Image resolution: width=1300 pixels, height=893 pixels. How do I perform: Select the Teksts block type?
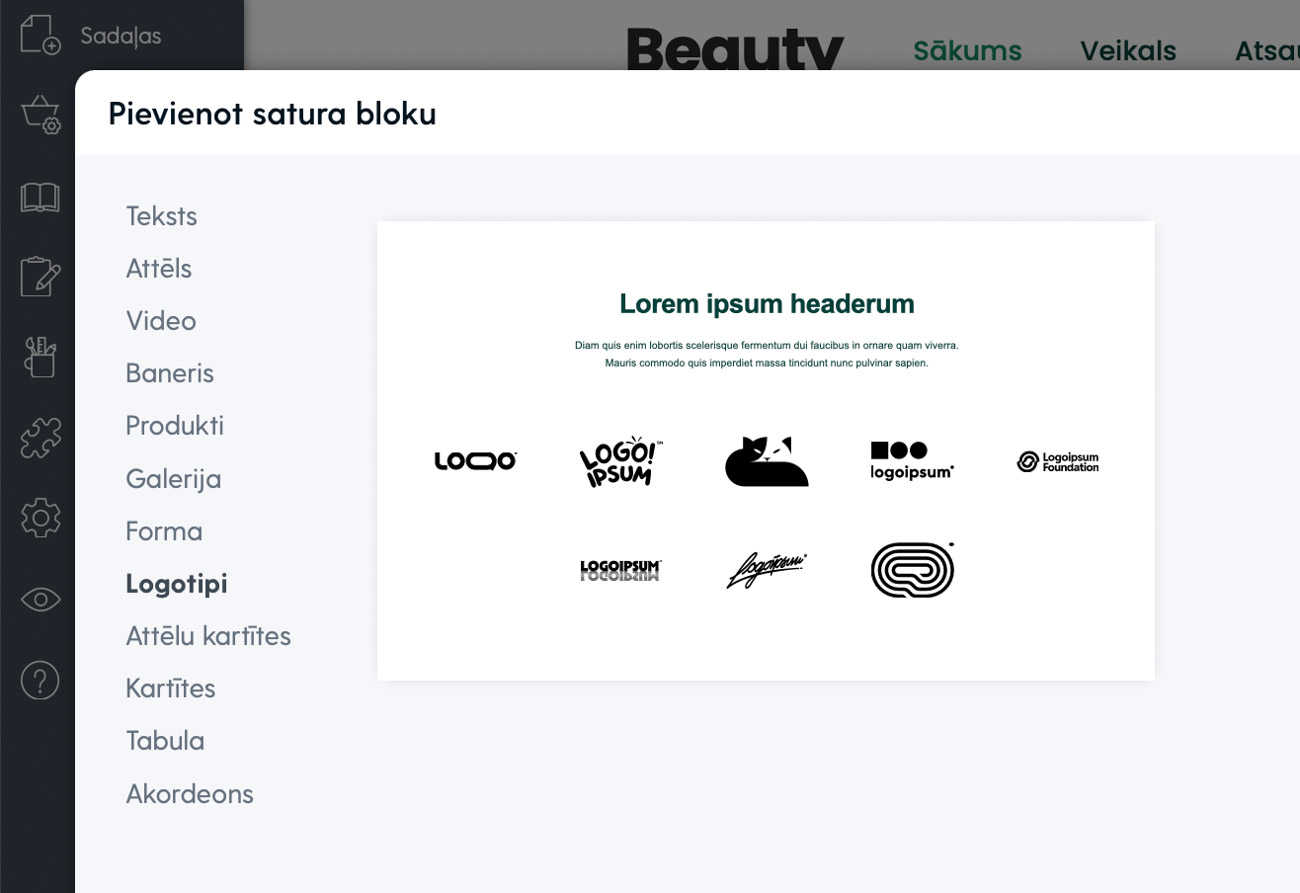pos(161,216)
